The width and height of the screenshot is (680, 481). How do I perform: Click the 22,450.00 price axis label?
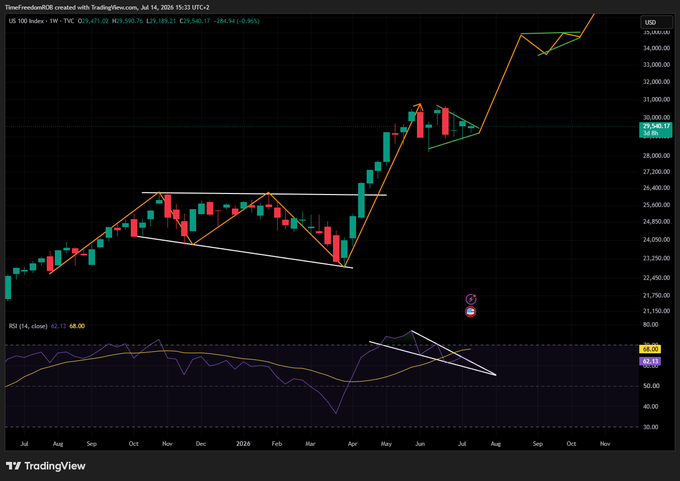coord(656,278)
